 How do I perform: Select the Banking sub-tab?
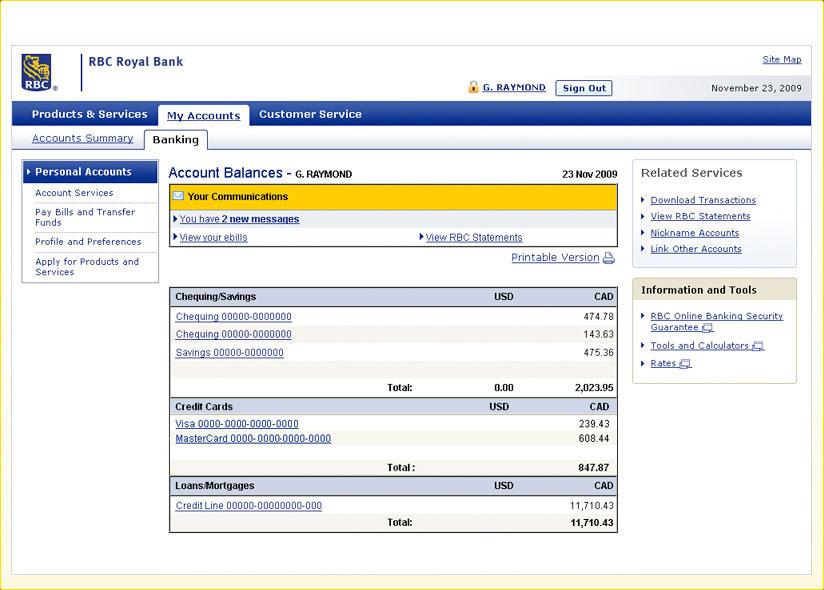[176, 140]
